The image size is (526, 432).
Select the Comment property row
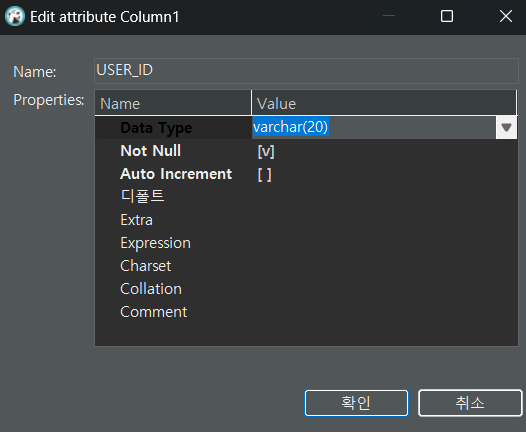click(306, 312)
